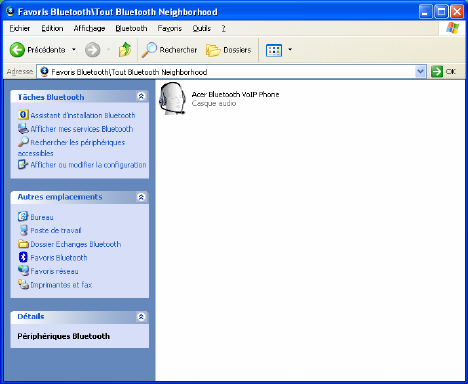Open the Fichier menu

click(20, 29)
